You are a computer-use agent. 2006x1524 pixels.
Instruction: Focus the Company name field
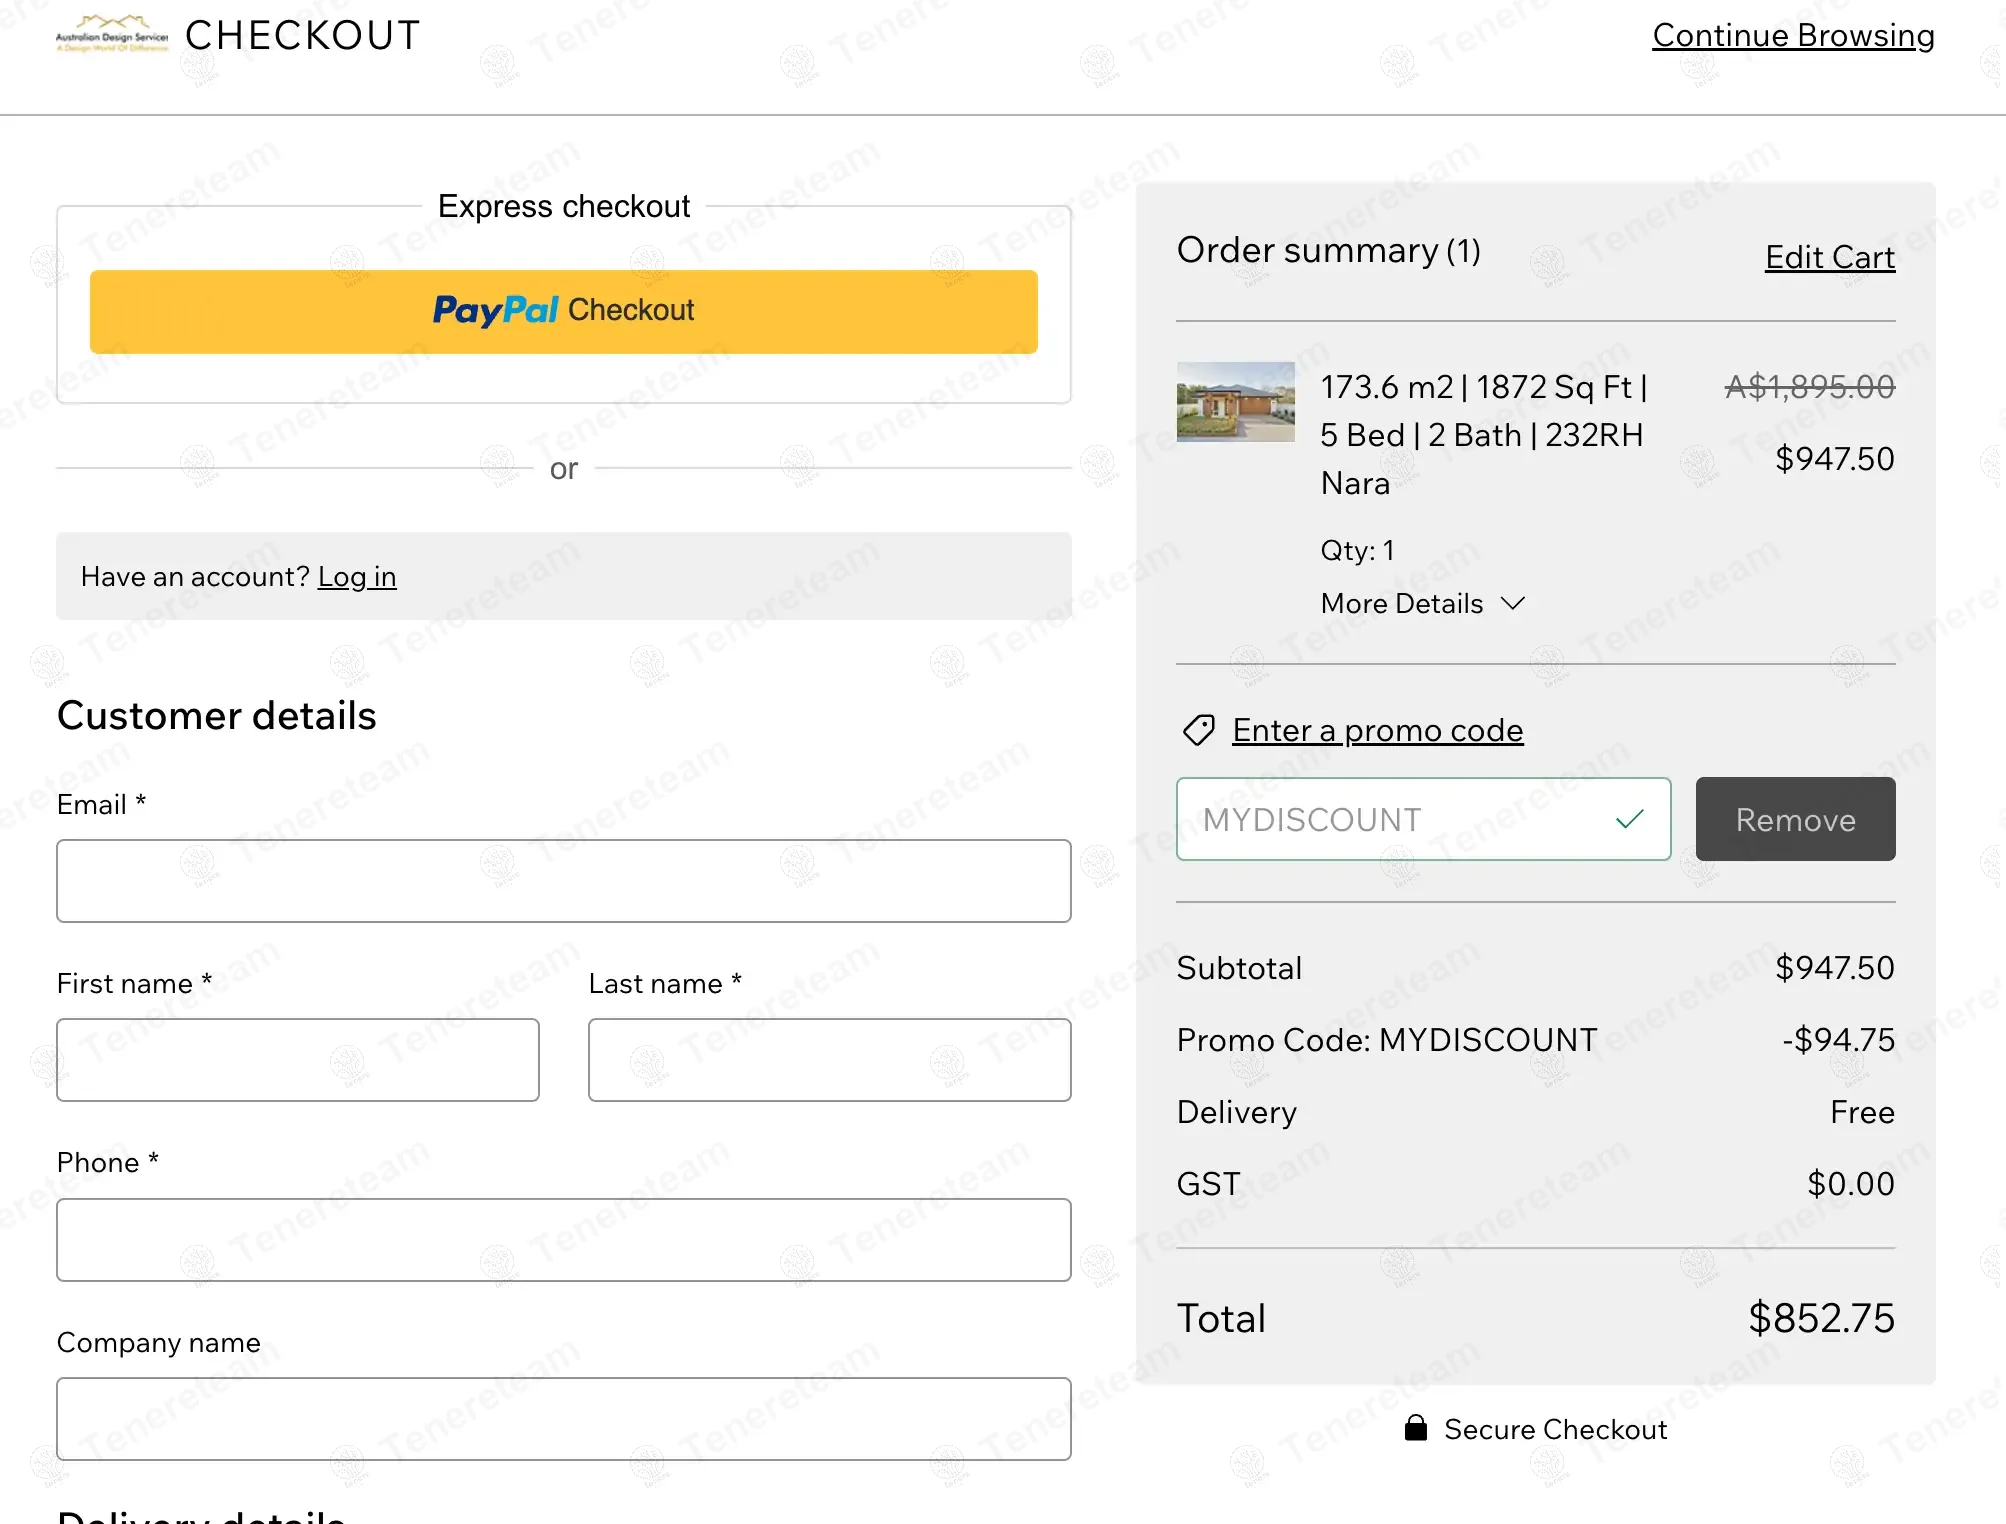[x=564, y=1419]
